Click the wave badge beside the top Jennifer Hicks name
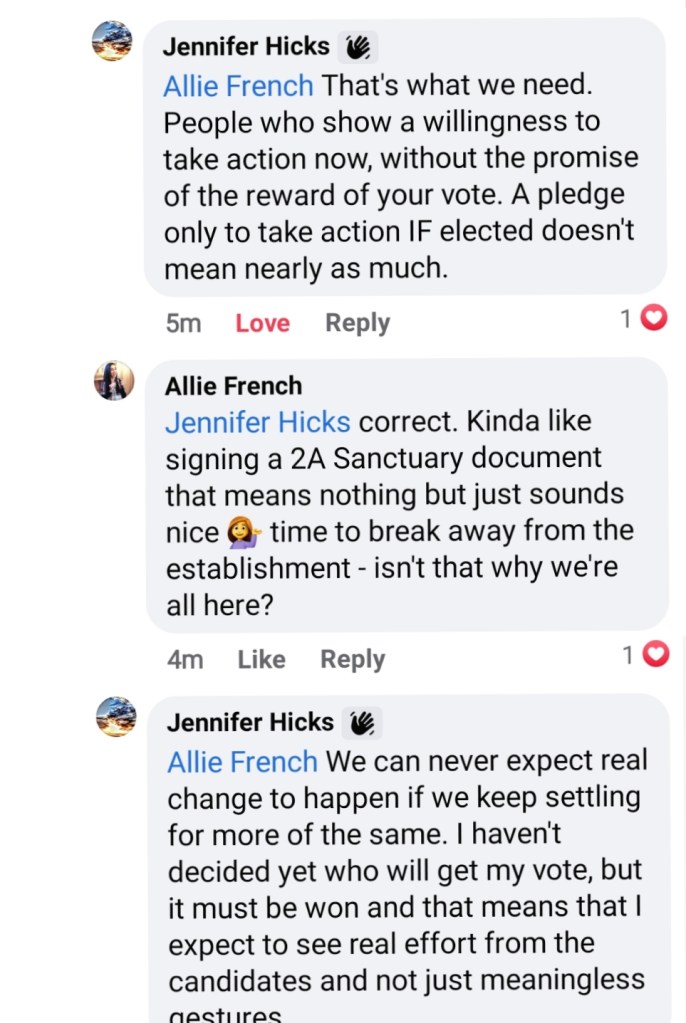The height and width of the screenshot is (1023, 686). click(x=357, y=47)
